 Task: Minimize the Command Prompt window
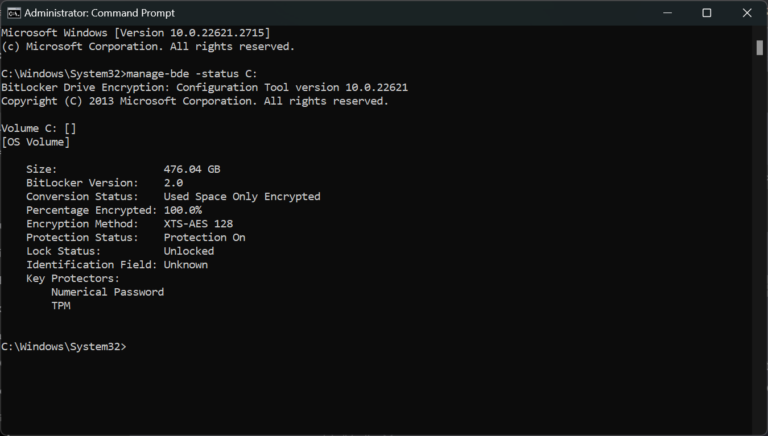[667, 13]
